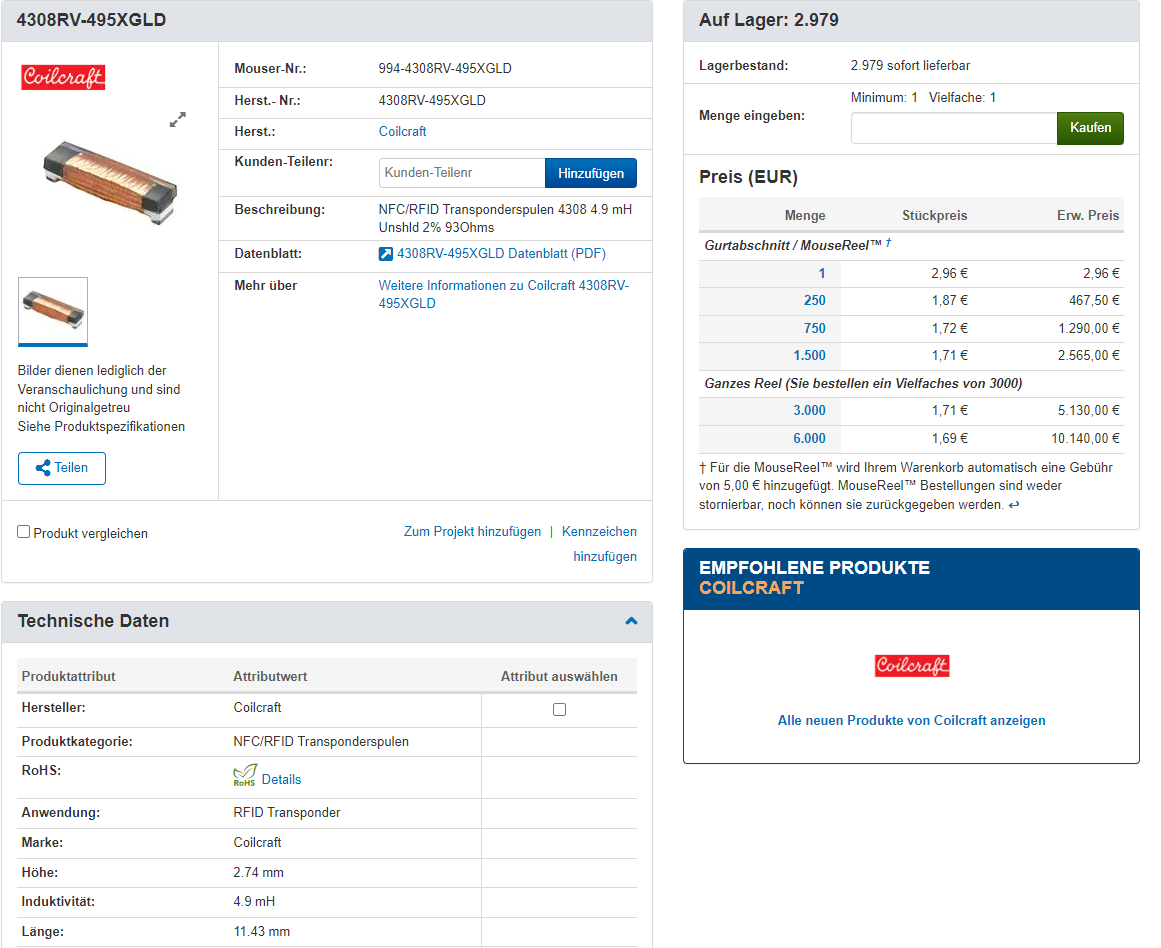The height and width of the screenshot is (948, 1161).
Task: Open RoHS Details link
Action: (281, 779)
